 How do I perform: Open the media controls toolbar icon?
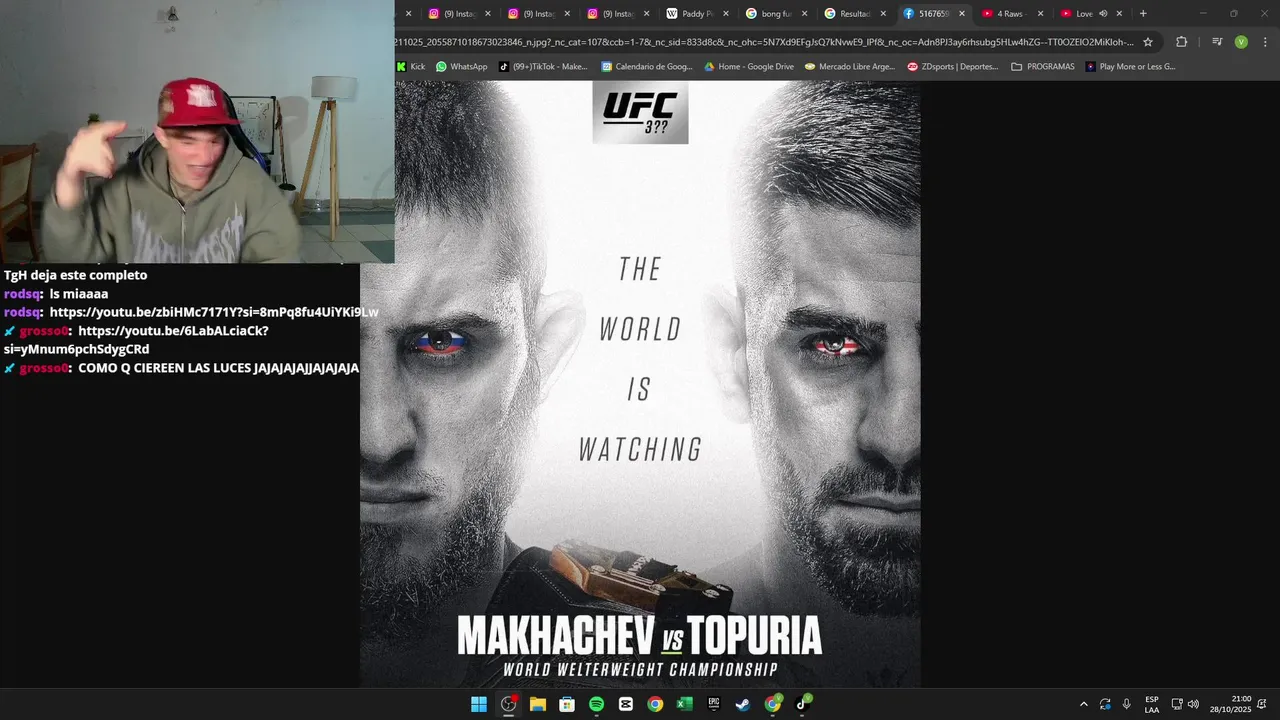[1217, 42]
